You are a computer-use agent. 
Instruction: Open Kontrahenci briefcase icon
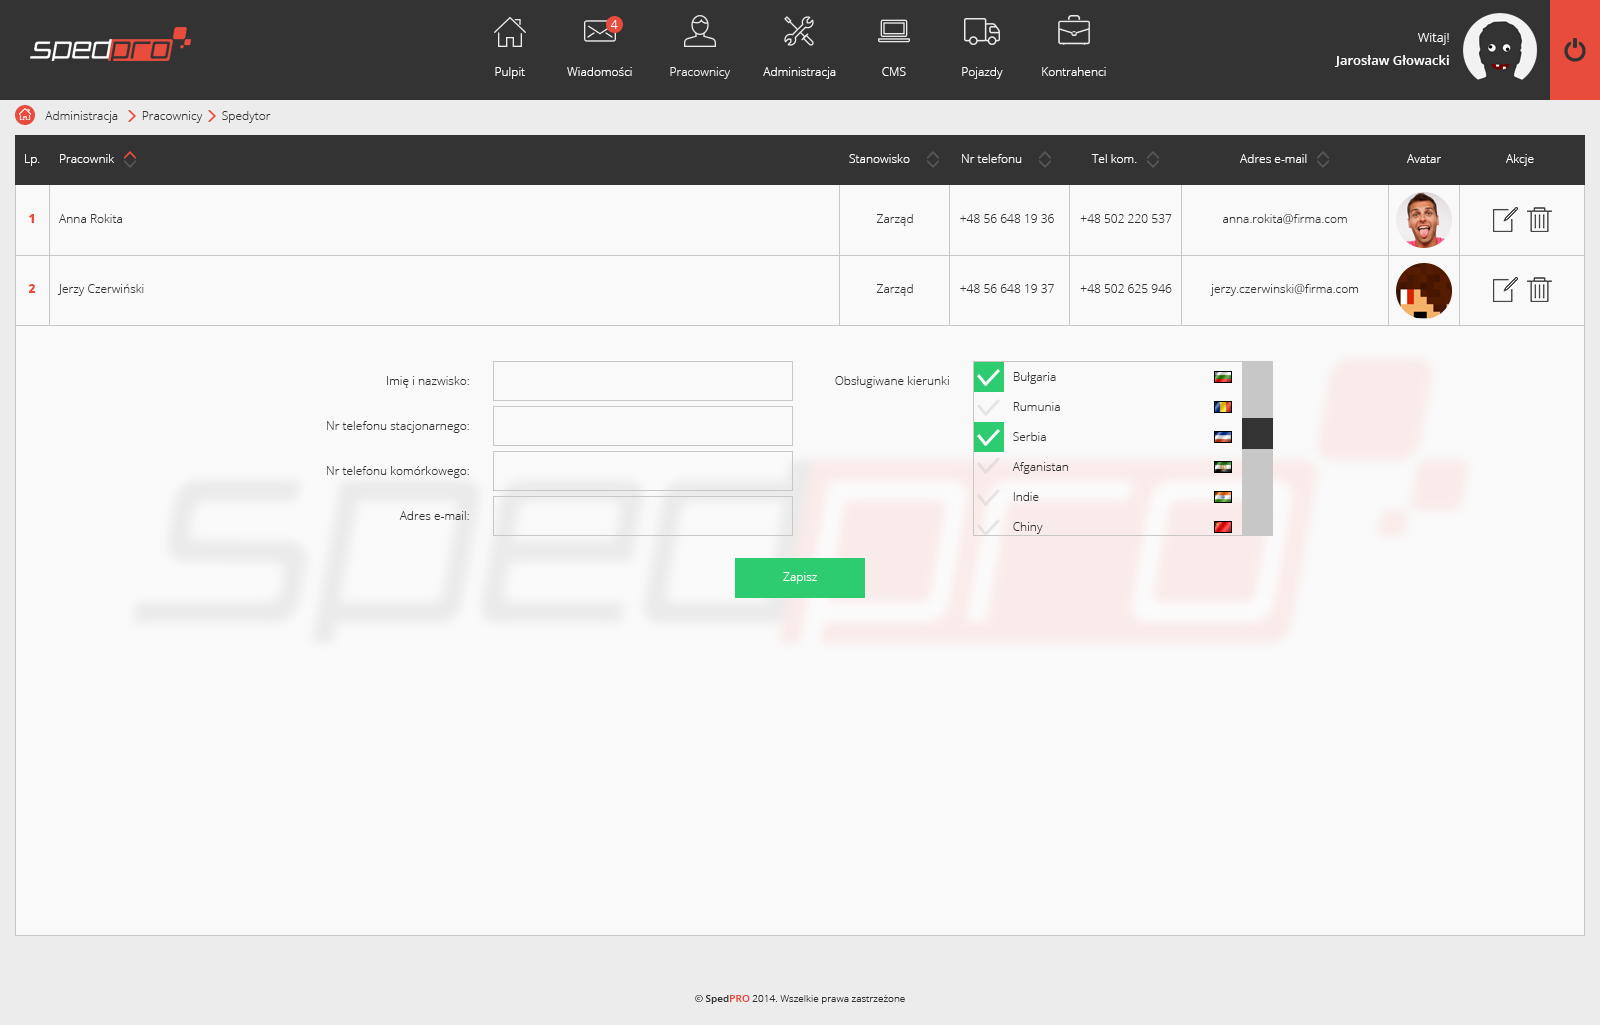tap(1073, 33)
